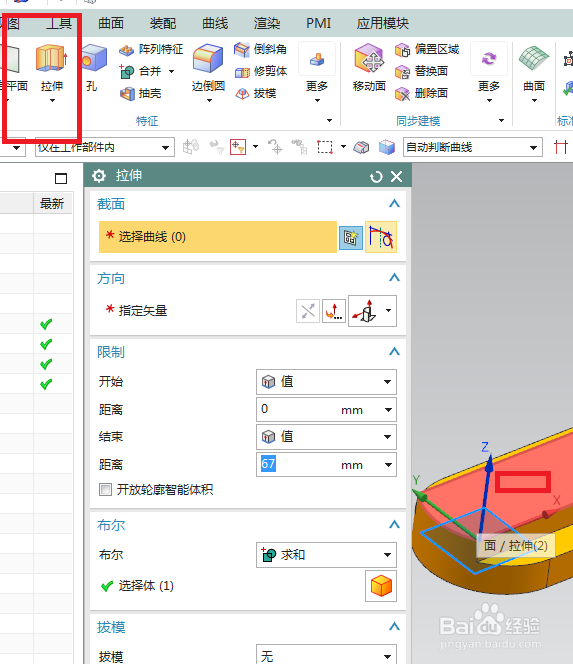Click the 选择曲线 (0) selection field
The height and width of the screenshot is (664, 573).
tap(218, 237)
